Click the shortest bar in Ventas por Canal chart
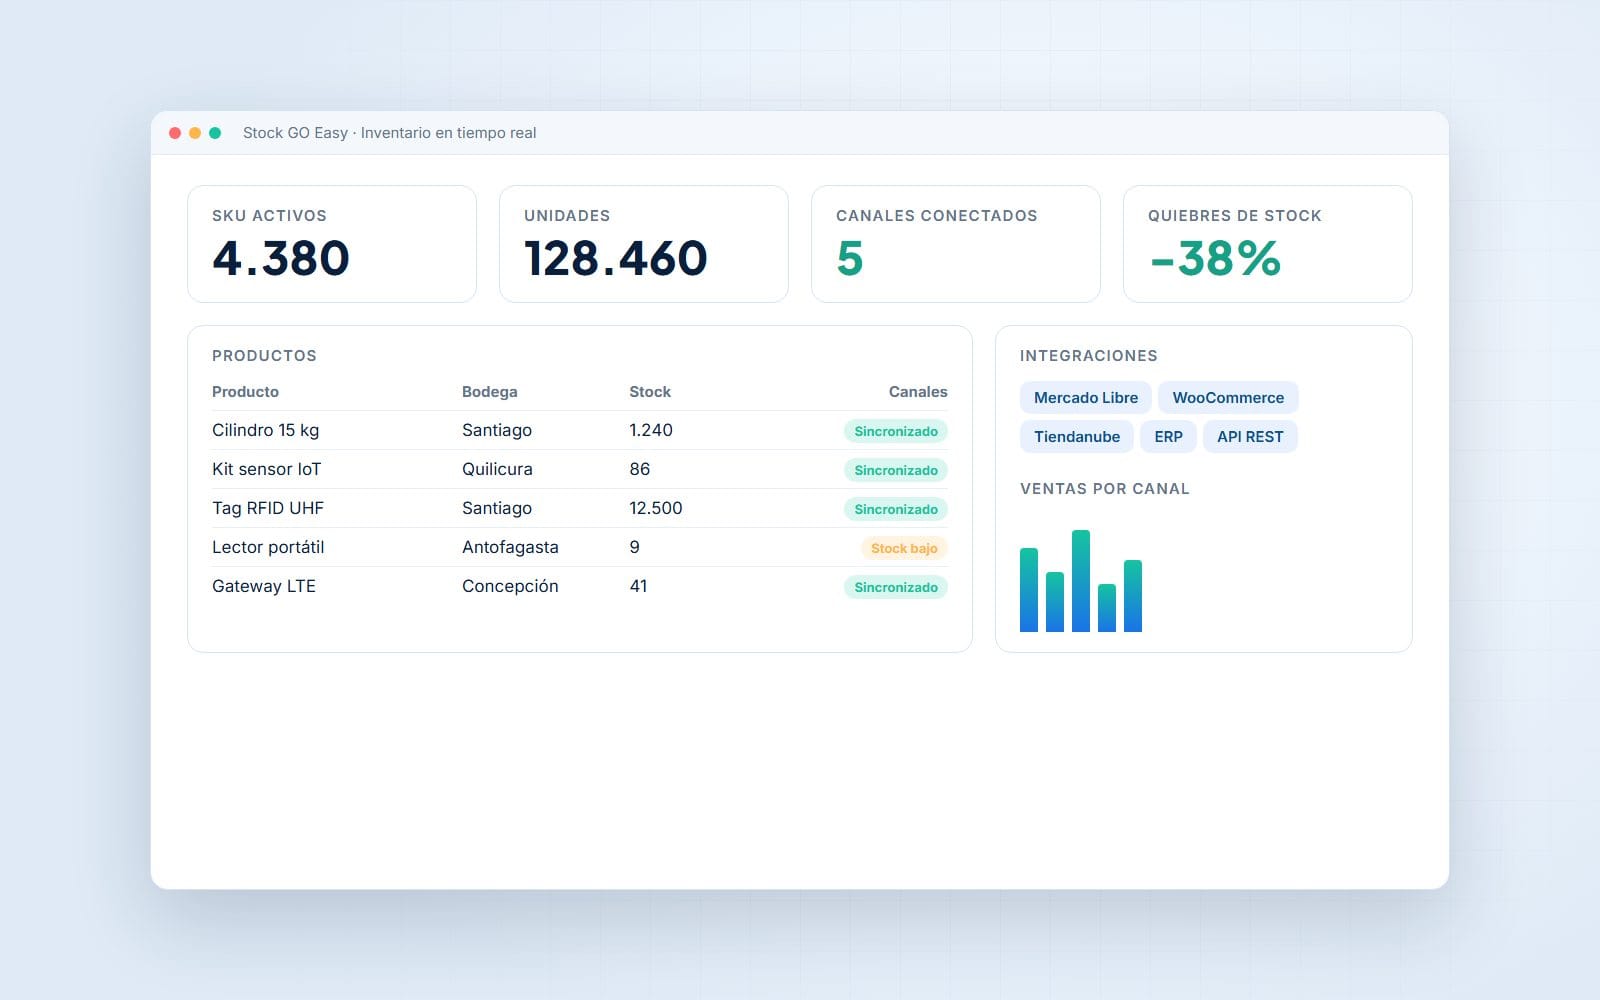 pyautogui.click(x=1107, y=608)
